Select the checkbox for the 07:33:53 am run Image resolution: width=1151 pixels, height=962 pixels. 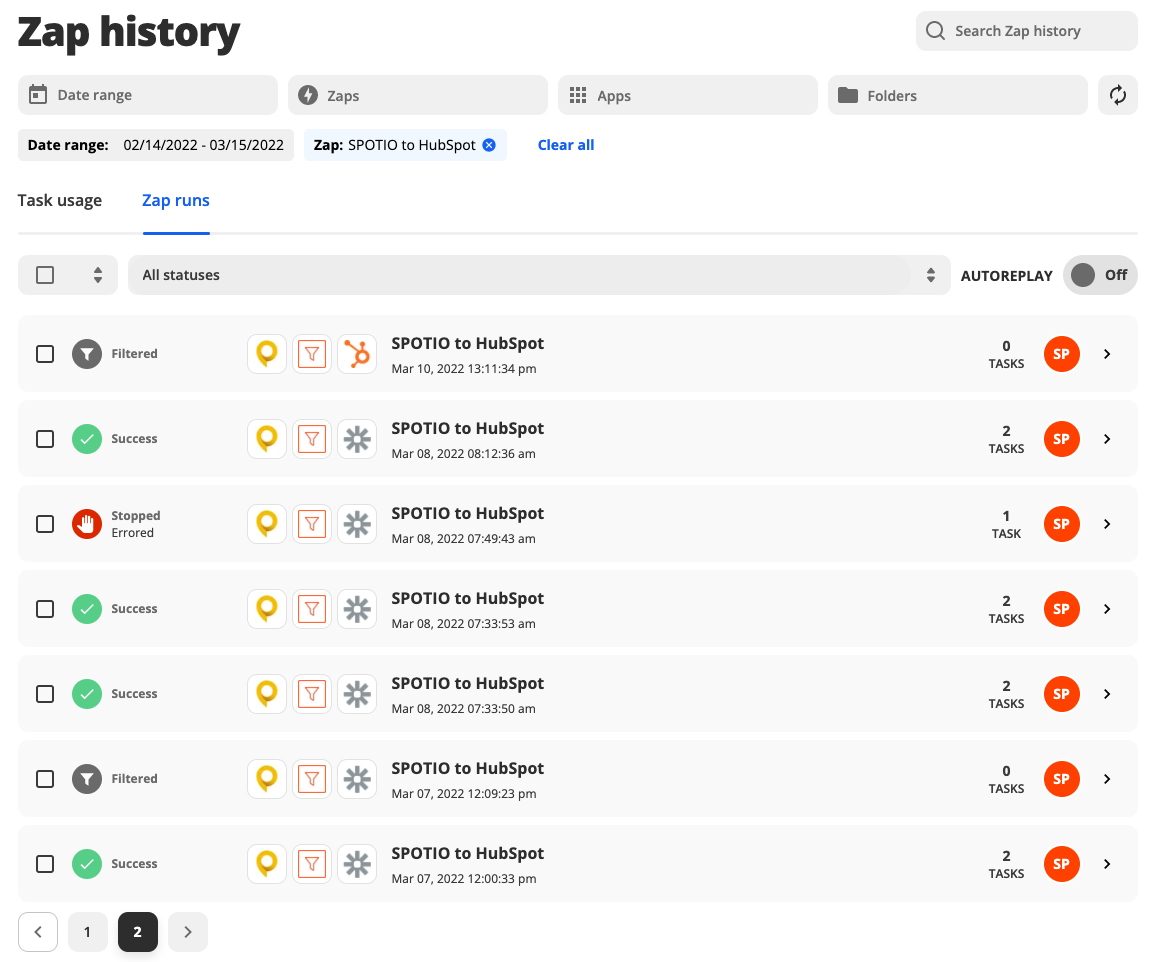[46, 610]
